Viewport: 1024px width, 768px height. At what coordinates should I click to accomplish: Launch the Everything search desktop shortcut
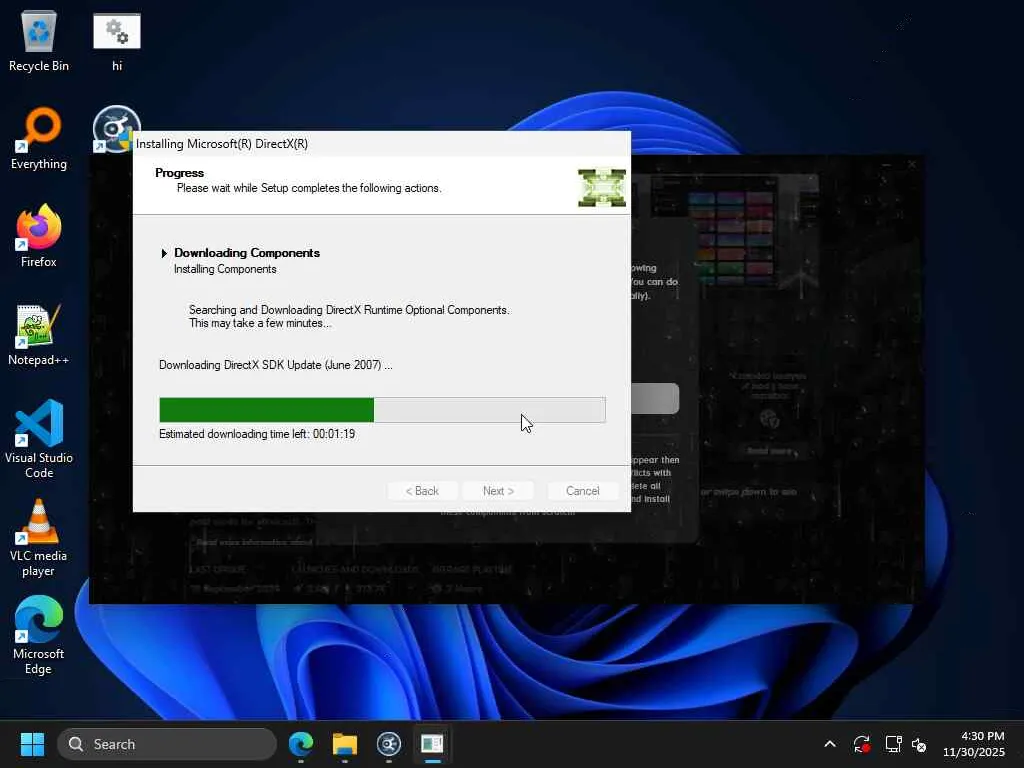(39, 138)
